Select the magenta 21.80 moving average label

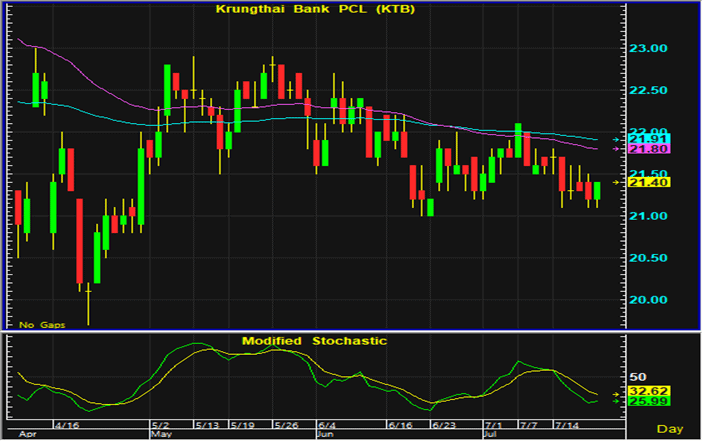click(x=641, y=149)
